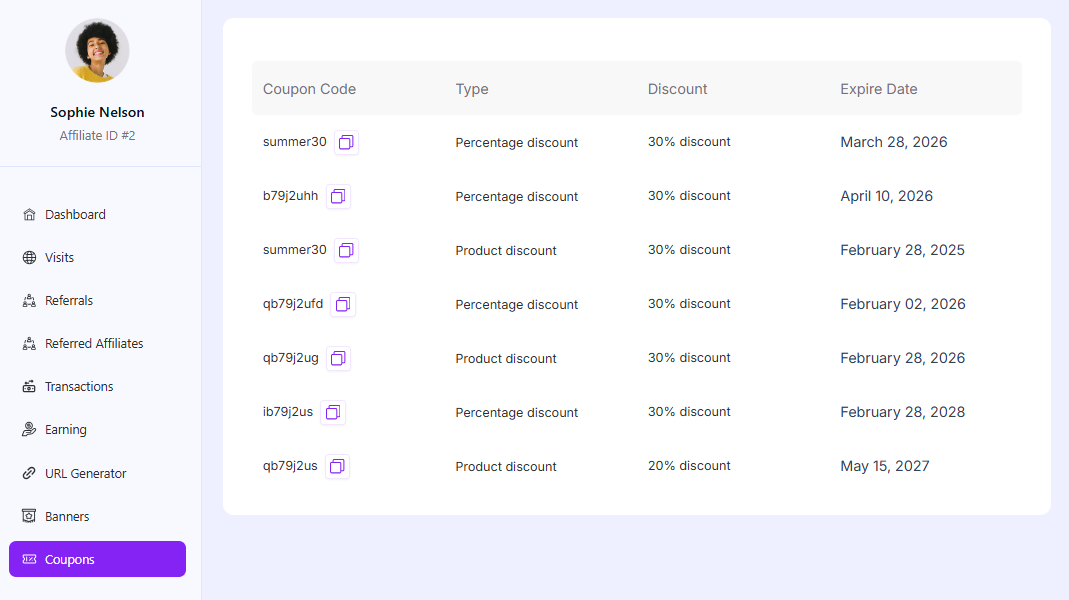Copy the b79j2uhh coupon code
Viewport: 1069px width, 600px height.
[x=338, y=197]
